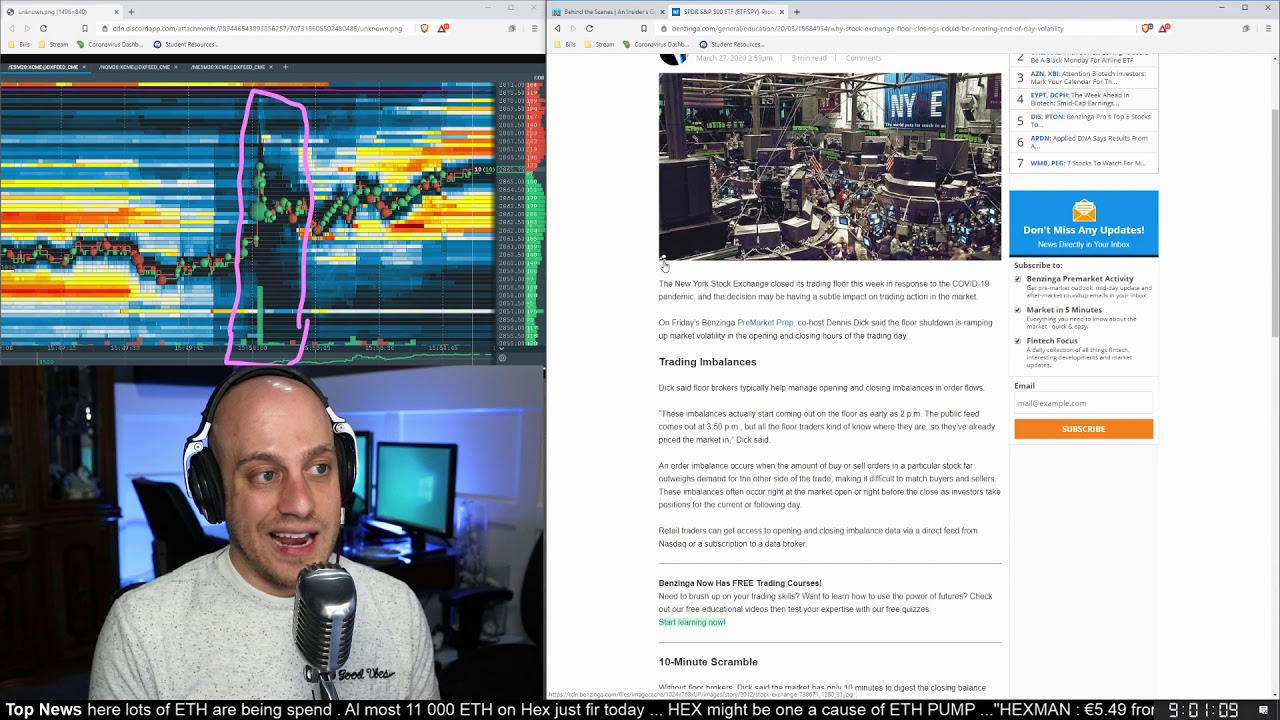Screen dimensions: 1280x720
Task: Reload the Benzinga article page
Action: [589, 28]
